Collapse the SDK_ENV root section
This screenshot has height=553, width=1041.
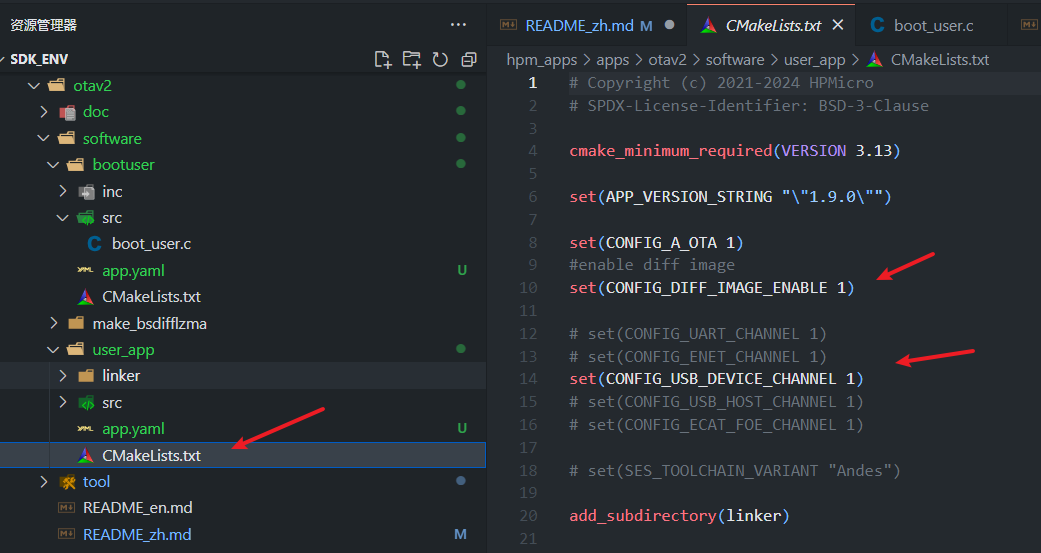pos(39,59)
